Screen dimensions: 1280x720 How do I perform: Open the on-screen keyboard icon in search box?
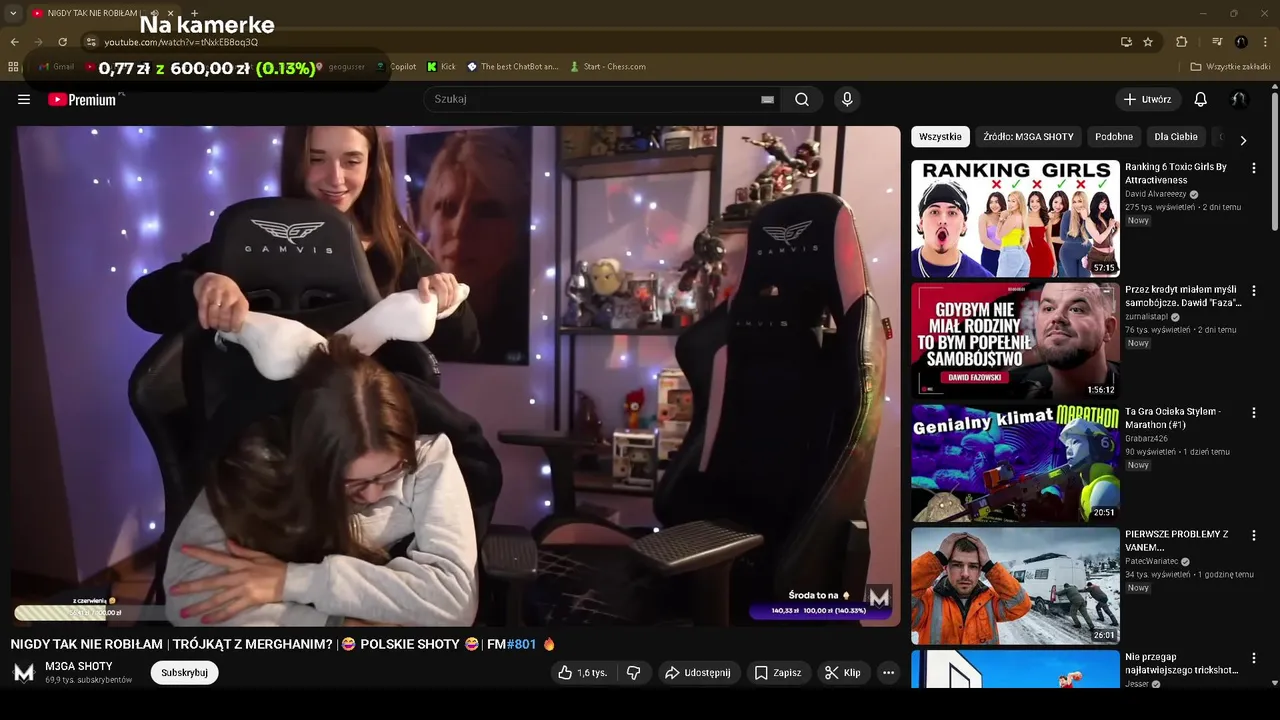(767, 99)
